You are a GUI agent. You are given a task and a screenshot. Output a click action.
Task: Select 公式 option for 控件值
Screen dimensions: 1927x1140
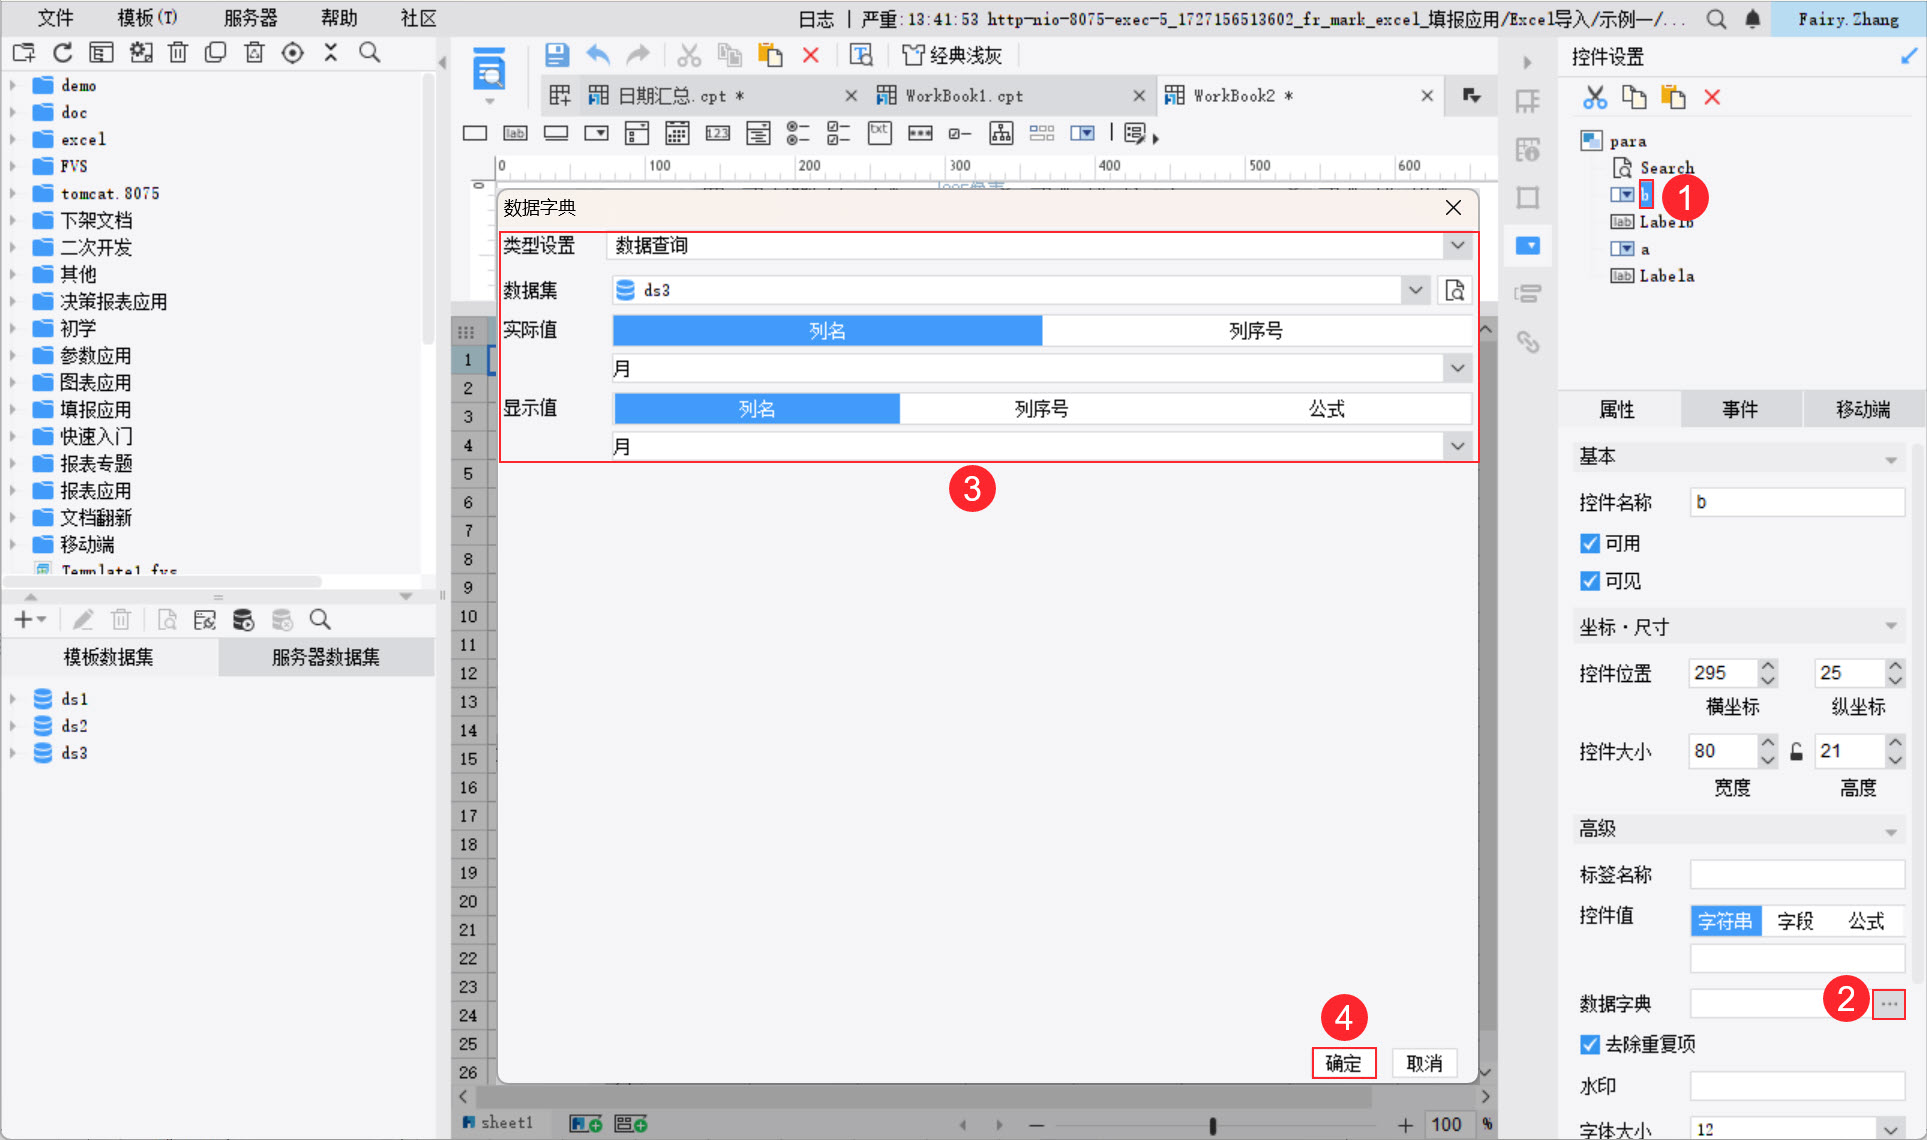(1865, 921)
